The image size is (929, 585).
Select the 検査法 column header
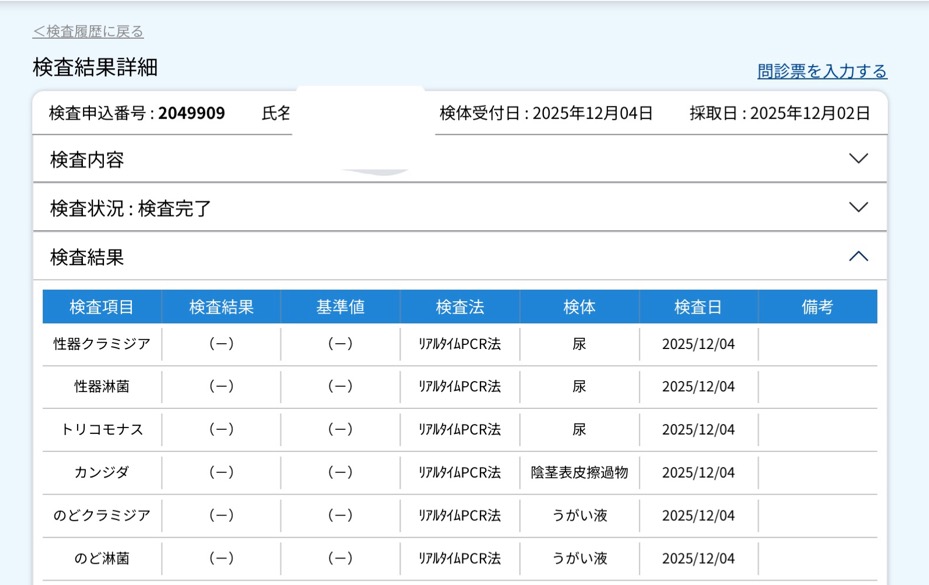coord(459,307)
